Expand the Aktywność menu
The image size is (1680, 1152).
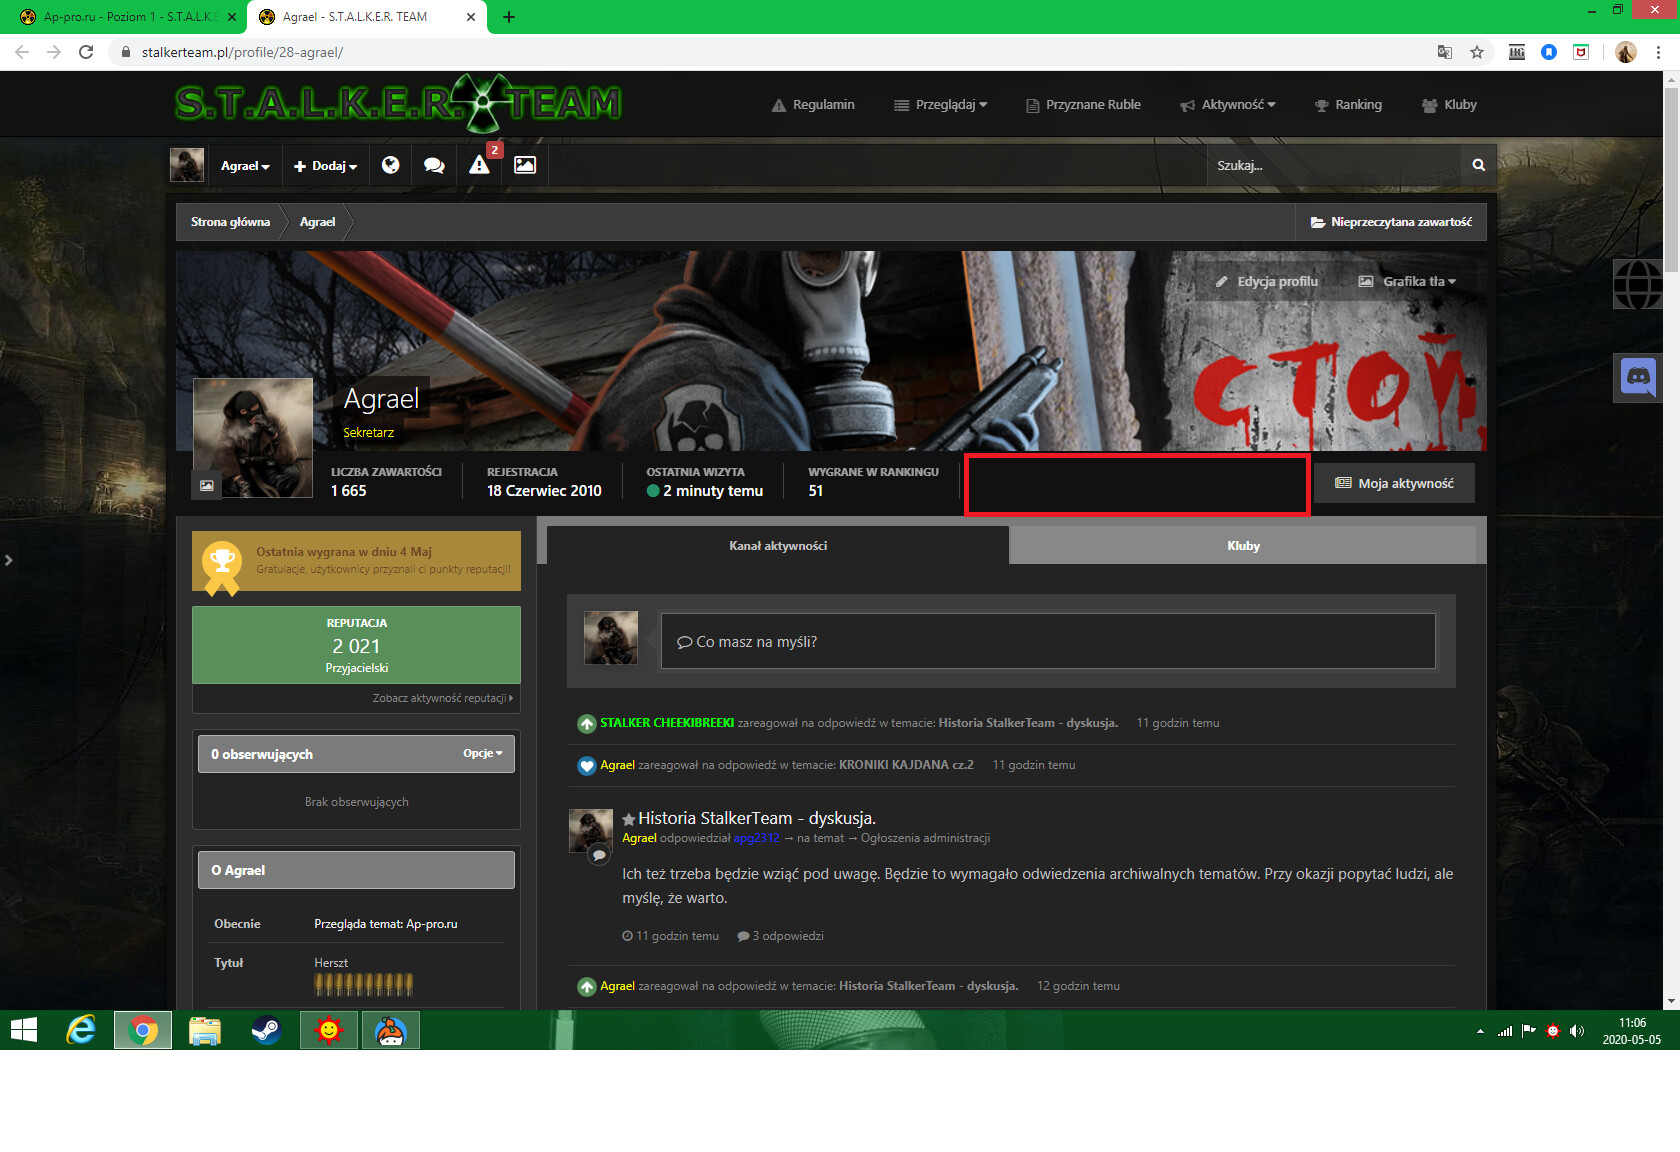1228,105
